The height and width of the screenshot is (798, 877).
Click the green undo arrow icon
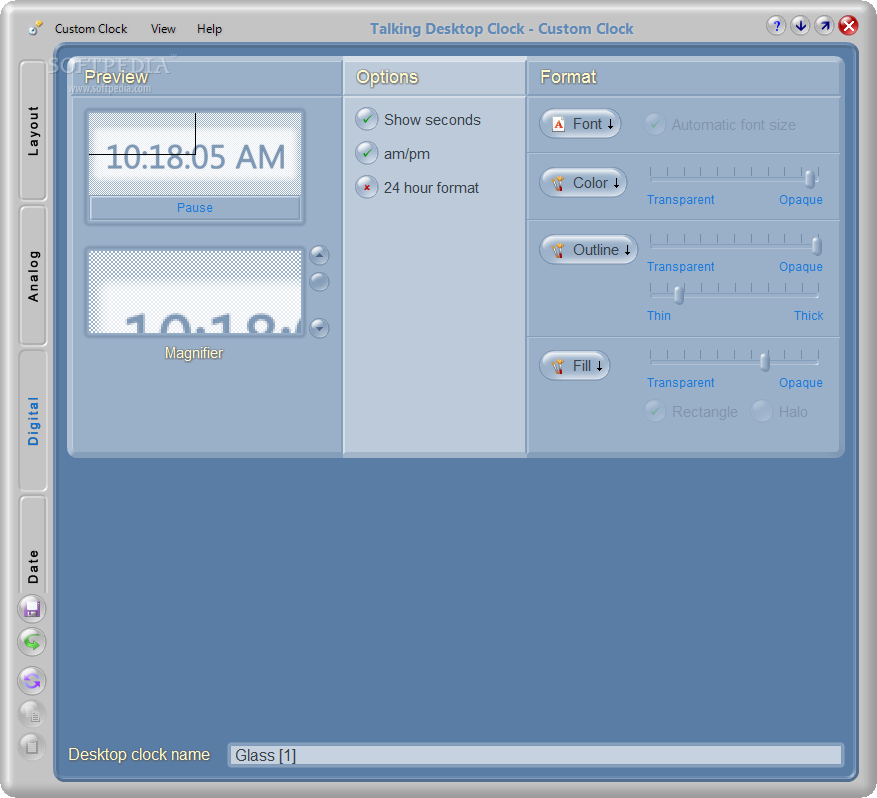[32, 641]
